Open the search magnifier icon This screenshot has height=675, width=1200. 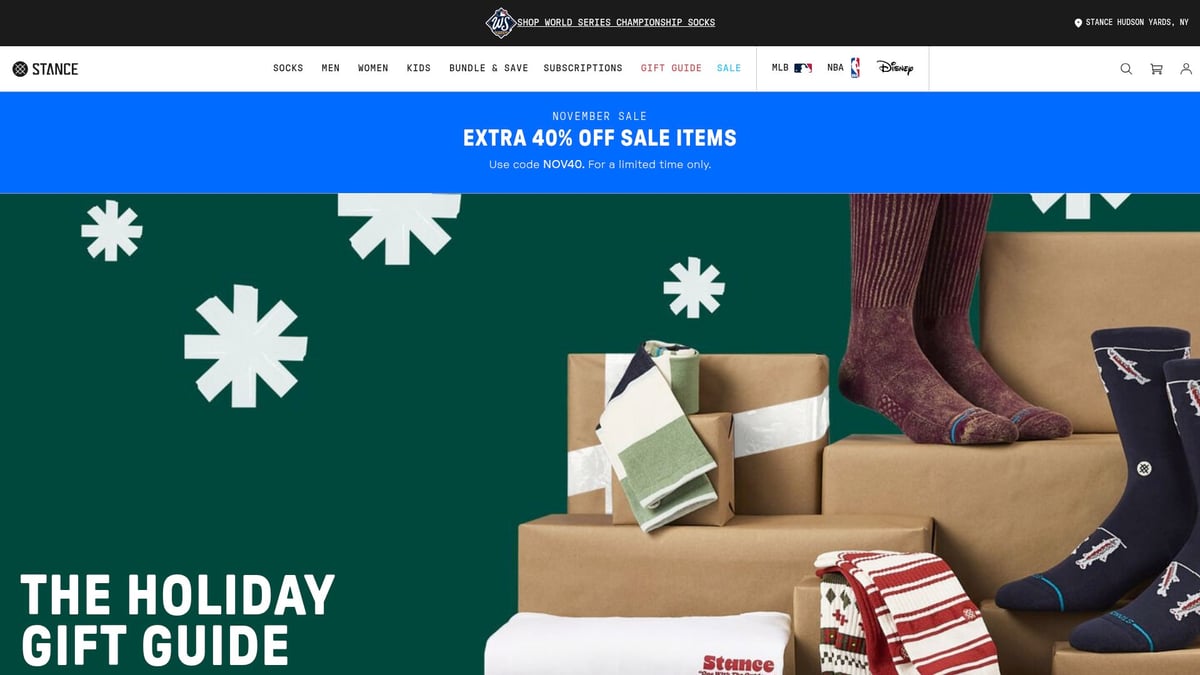point(1126,69)
